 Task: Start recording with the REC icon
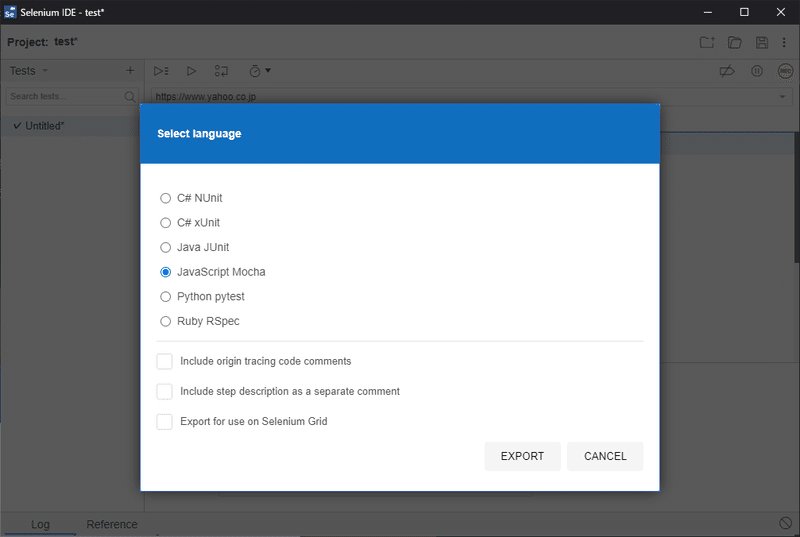[784, 71]
